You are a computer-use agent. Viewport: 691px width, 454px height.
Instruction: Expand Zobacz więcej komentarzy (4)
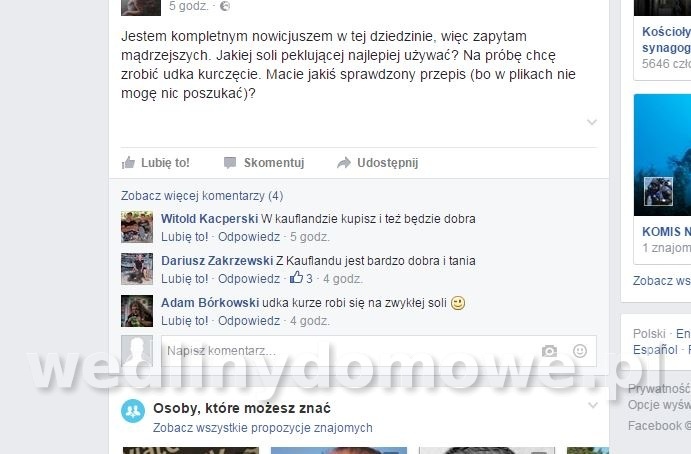[202, 196]
